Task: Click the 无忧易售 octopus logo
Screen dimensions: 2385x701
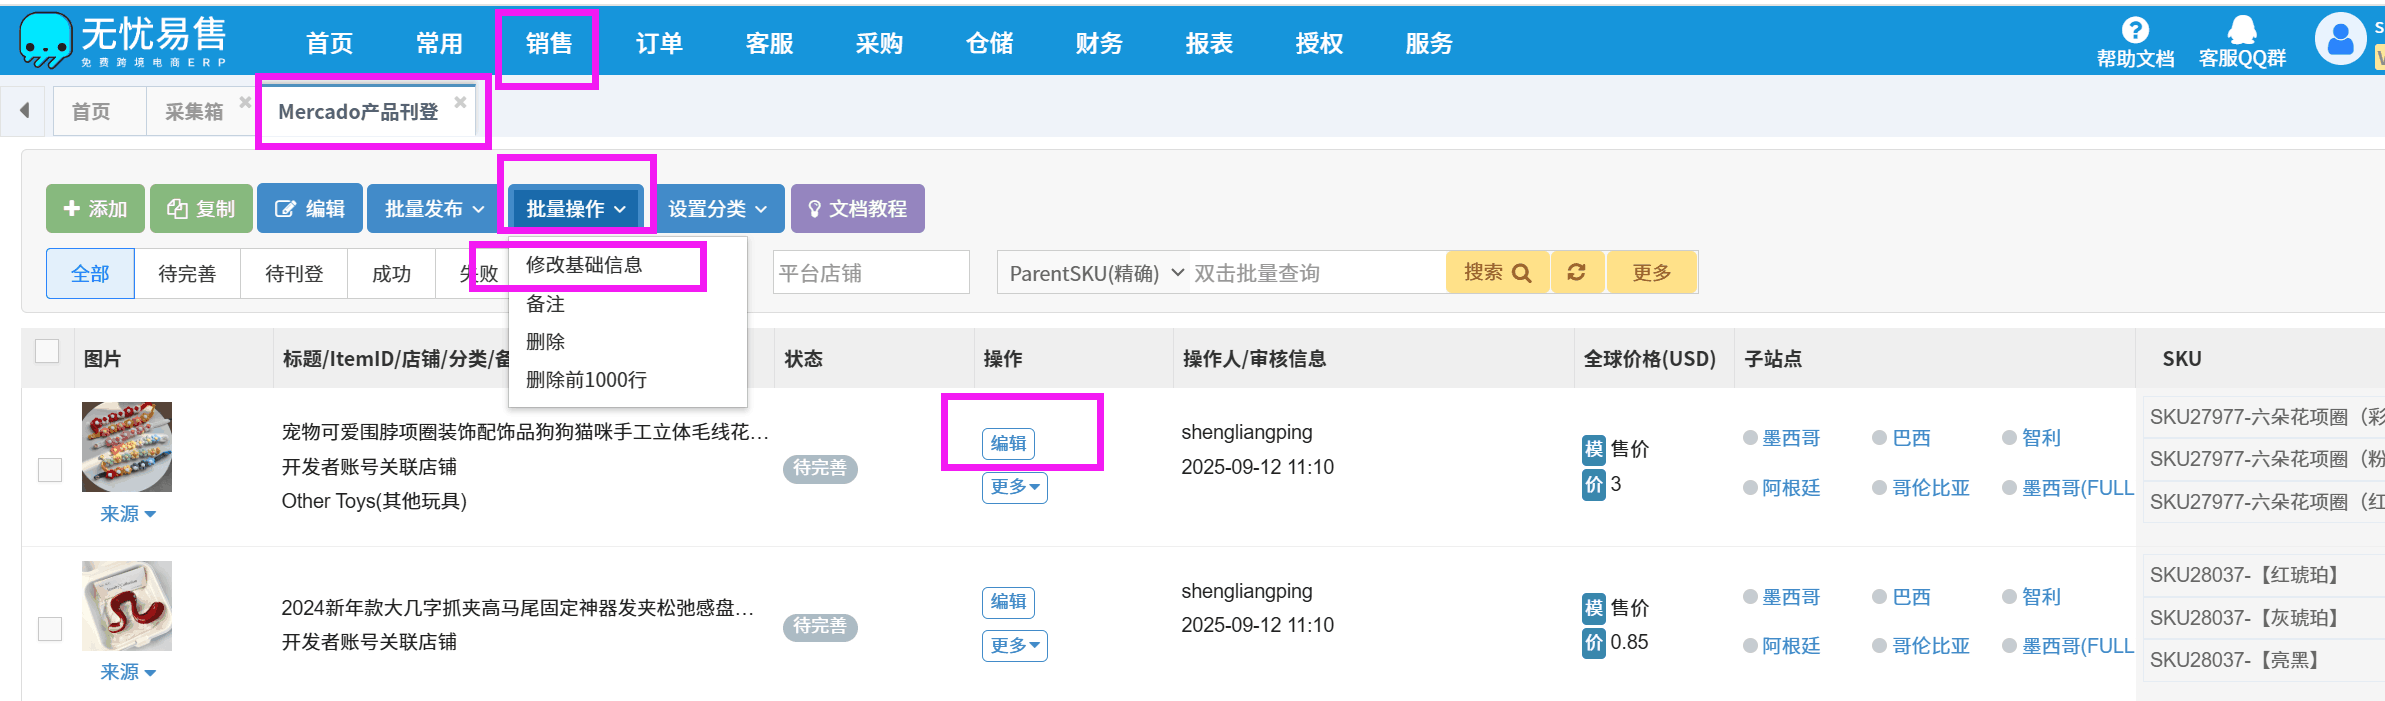Action: tap(46, 41)
